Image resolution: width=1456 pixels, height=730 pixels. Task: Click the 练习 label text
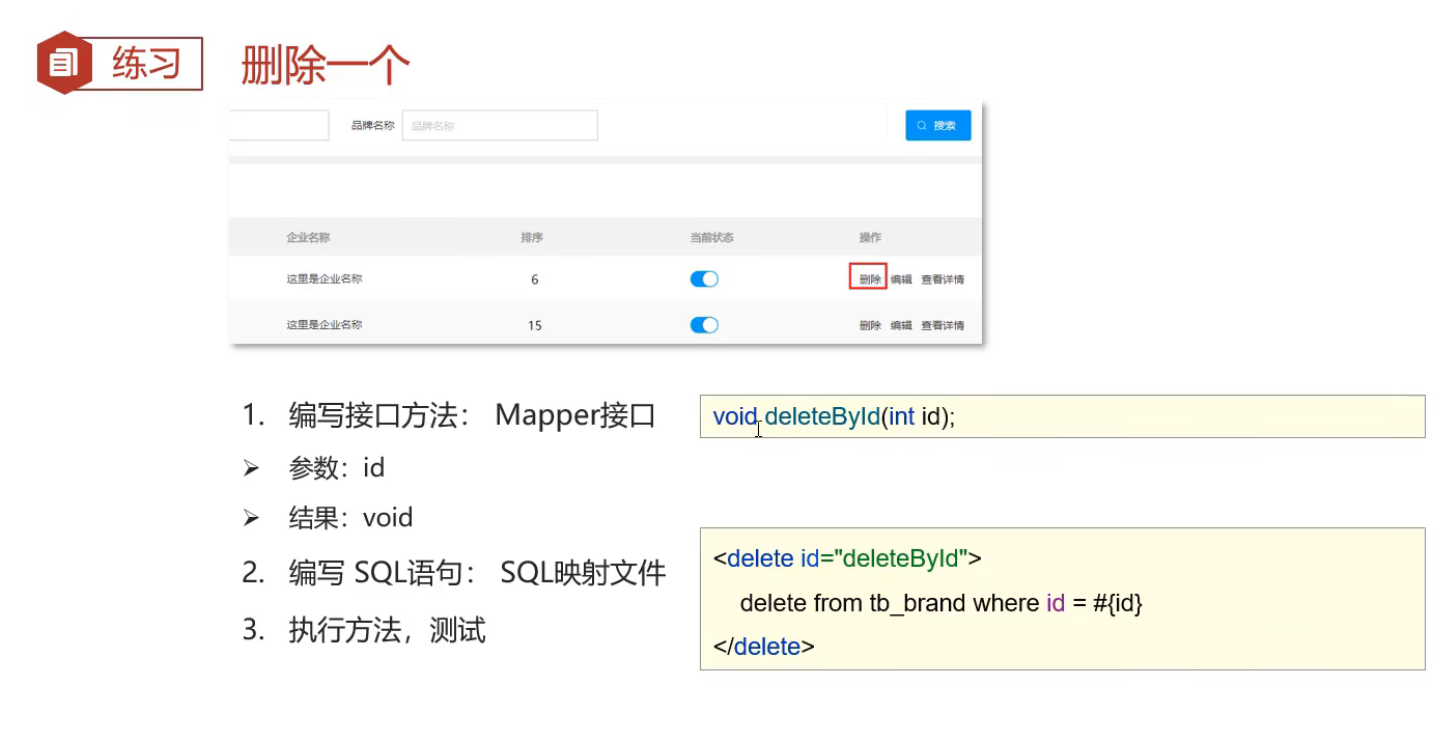click(146, 64)
